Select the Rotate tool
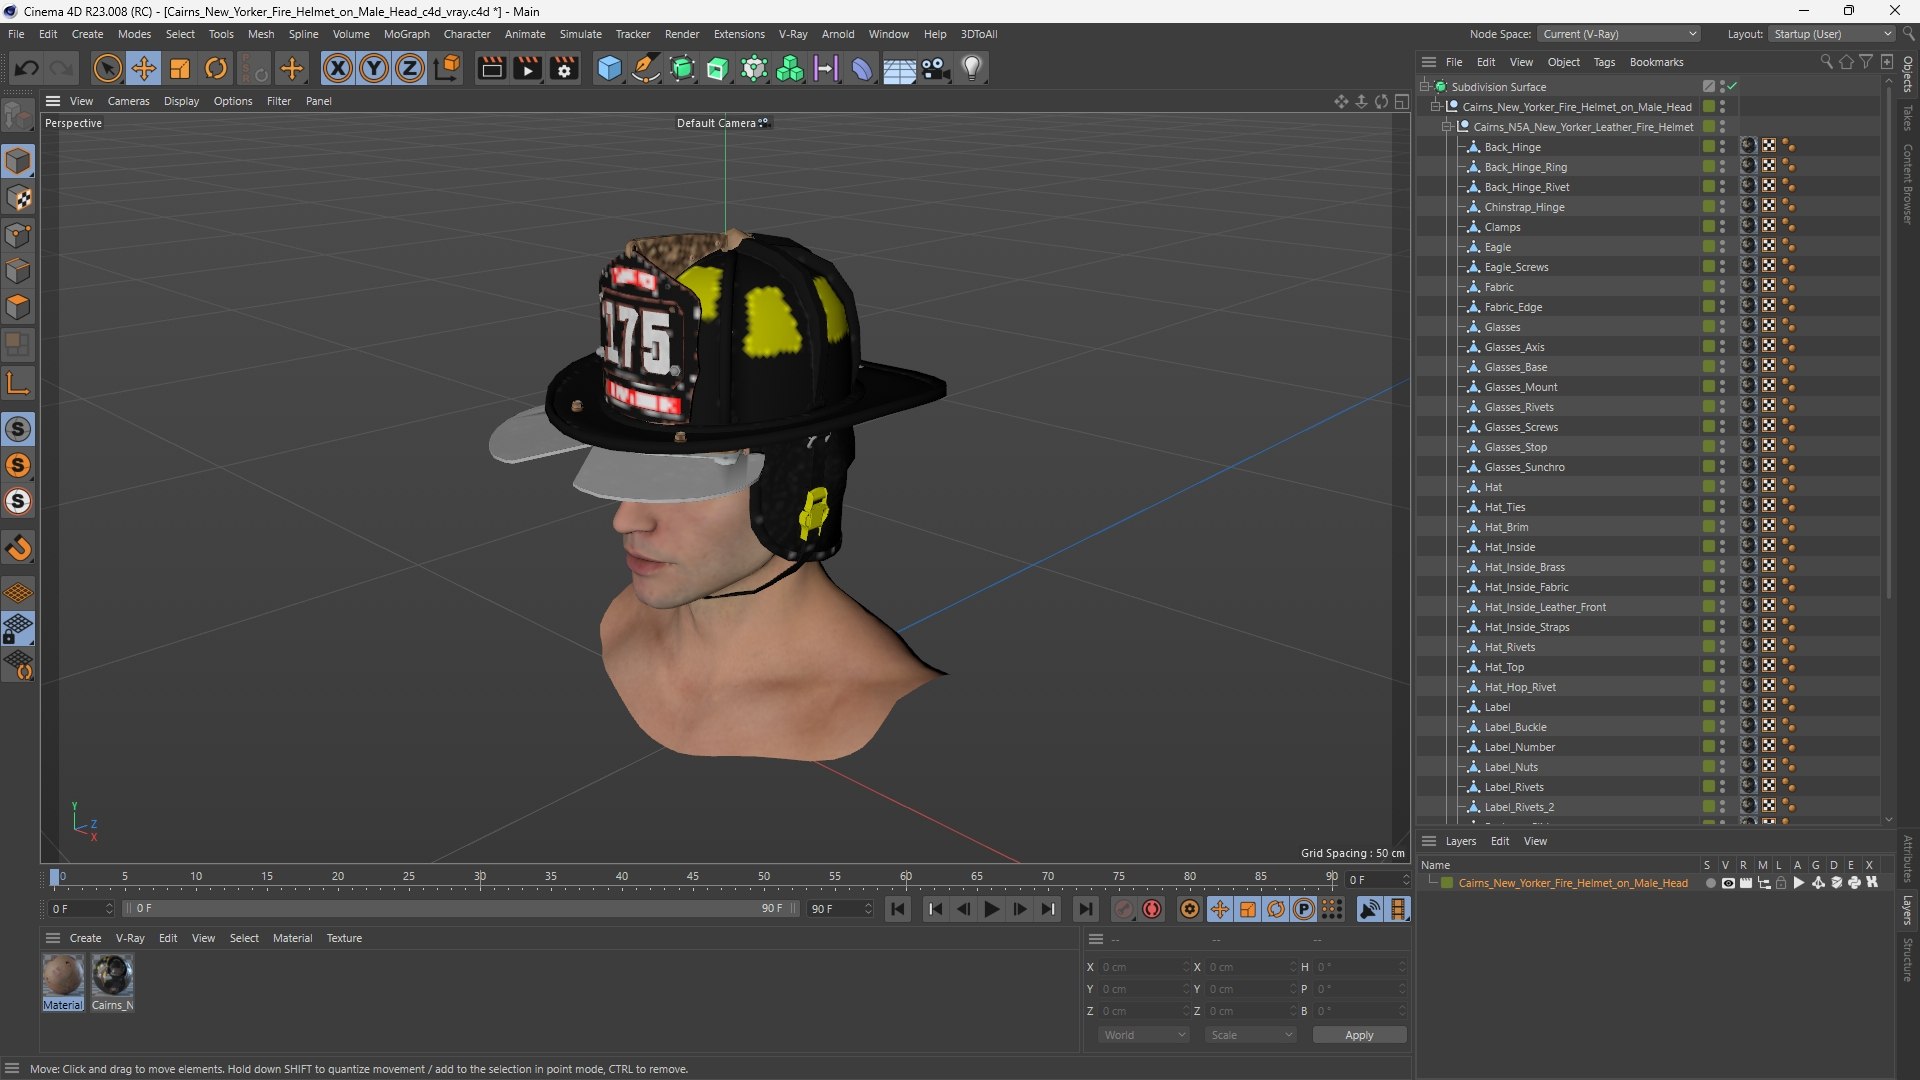 click(x=216, y=68)
